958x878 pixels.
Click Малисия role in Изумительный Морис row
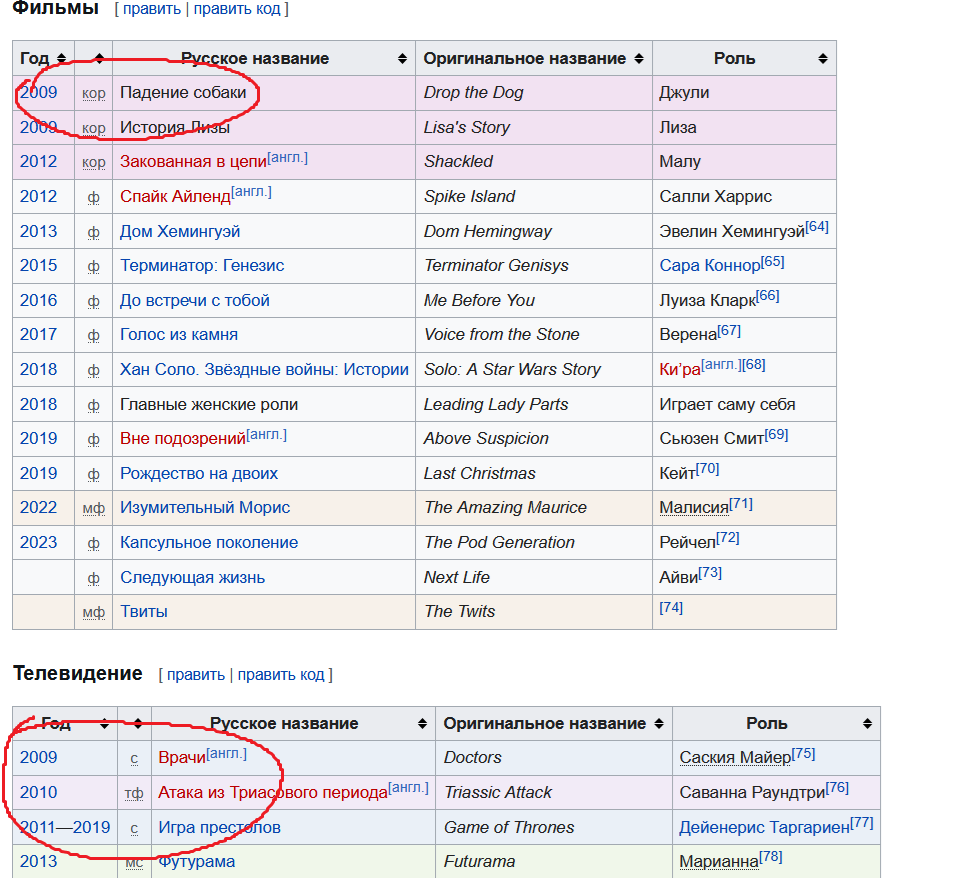pyautogui.click(x=694, y=508)
